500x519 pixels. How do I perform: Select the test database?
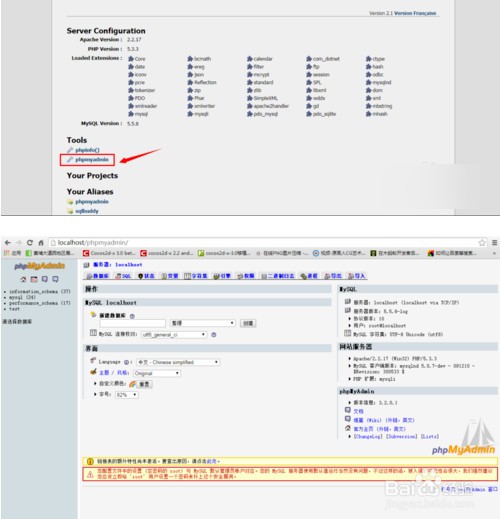[x=14, y=309]
